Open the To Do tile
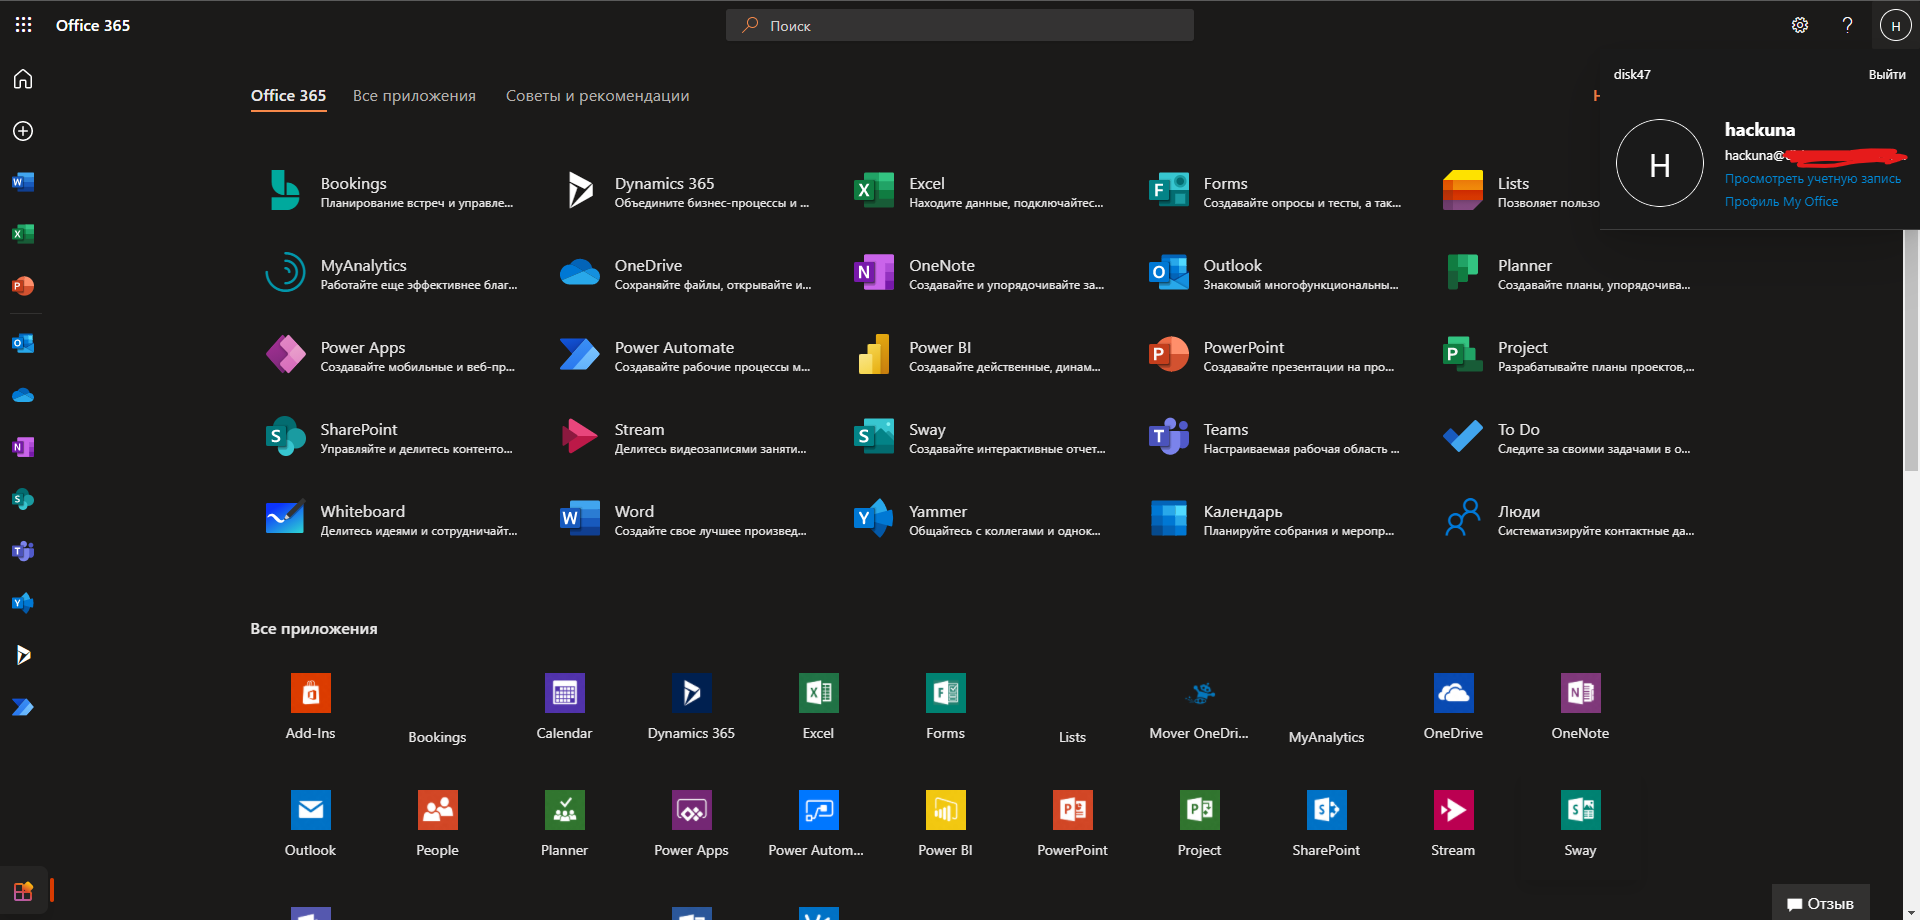Viewport: 1920px width, 920px height. pos(1567,437)
